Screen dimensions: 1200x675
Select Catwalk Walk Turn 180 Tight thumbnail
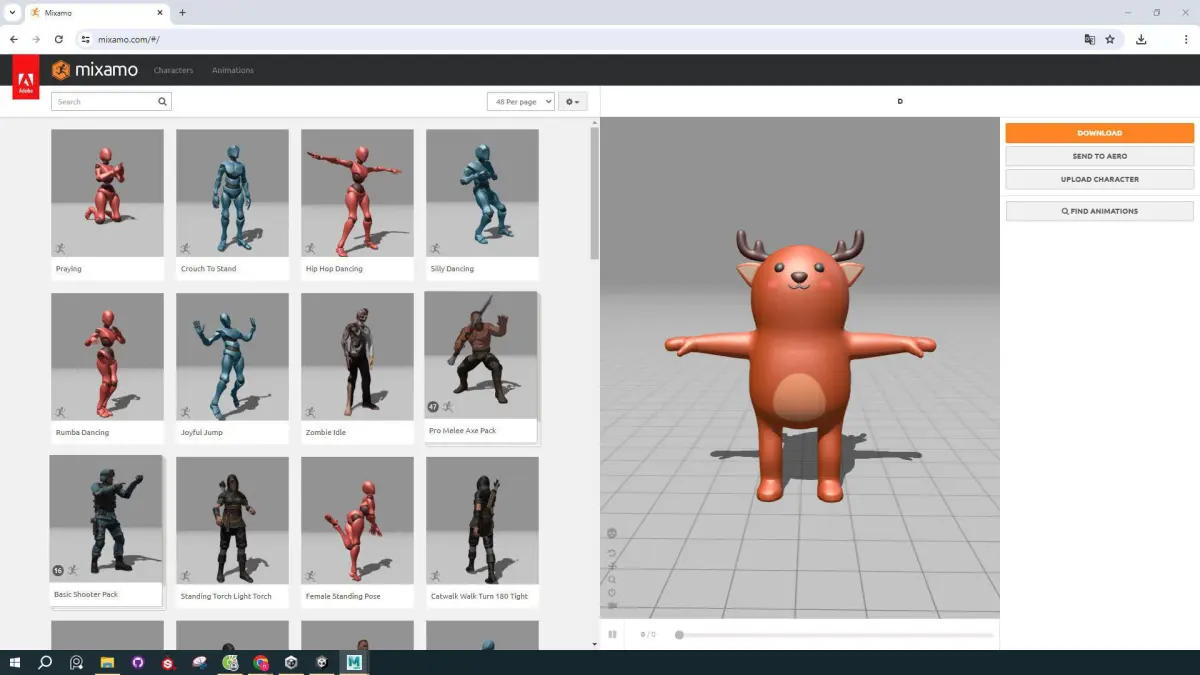482,521
